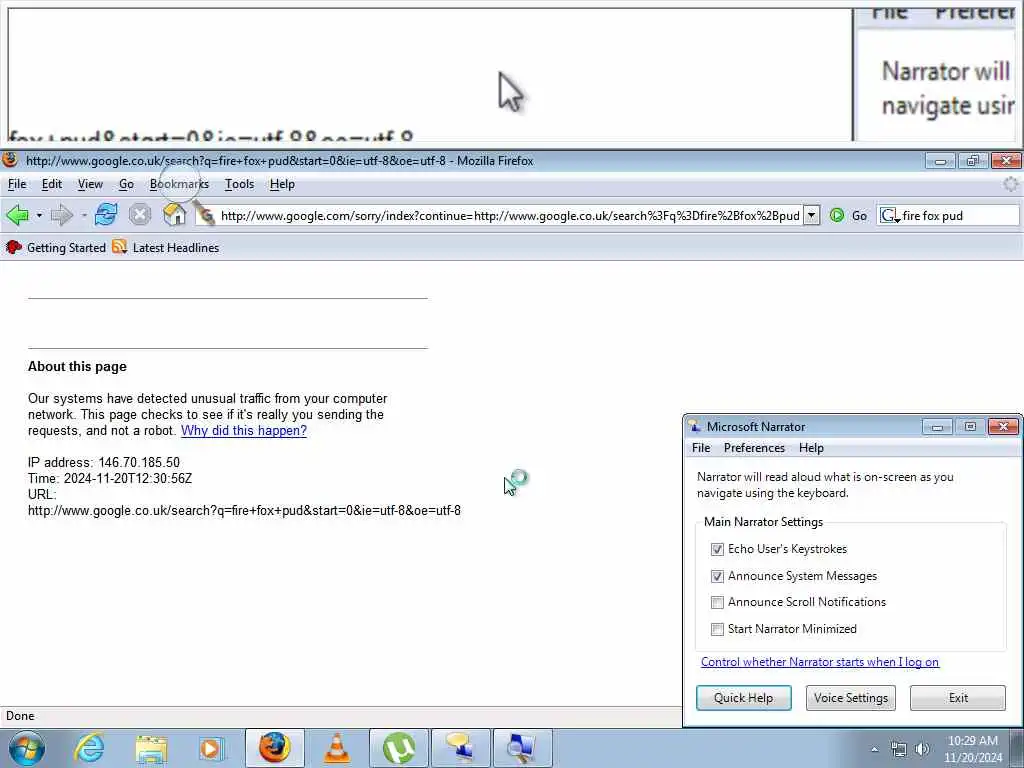Open Narrator Help menu
The height and width of the screenshot is (768, 1024).
tap(811, 448)
